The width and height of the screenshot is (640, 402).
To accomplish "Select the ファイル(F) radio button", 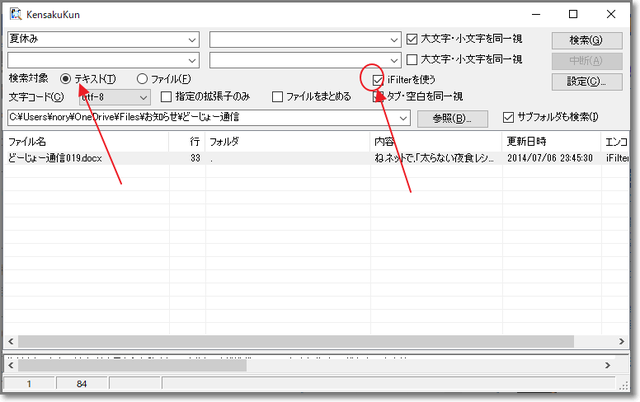I will 142,78.
